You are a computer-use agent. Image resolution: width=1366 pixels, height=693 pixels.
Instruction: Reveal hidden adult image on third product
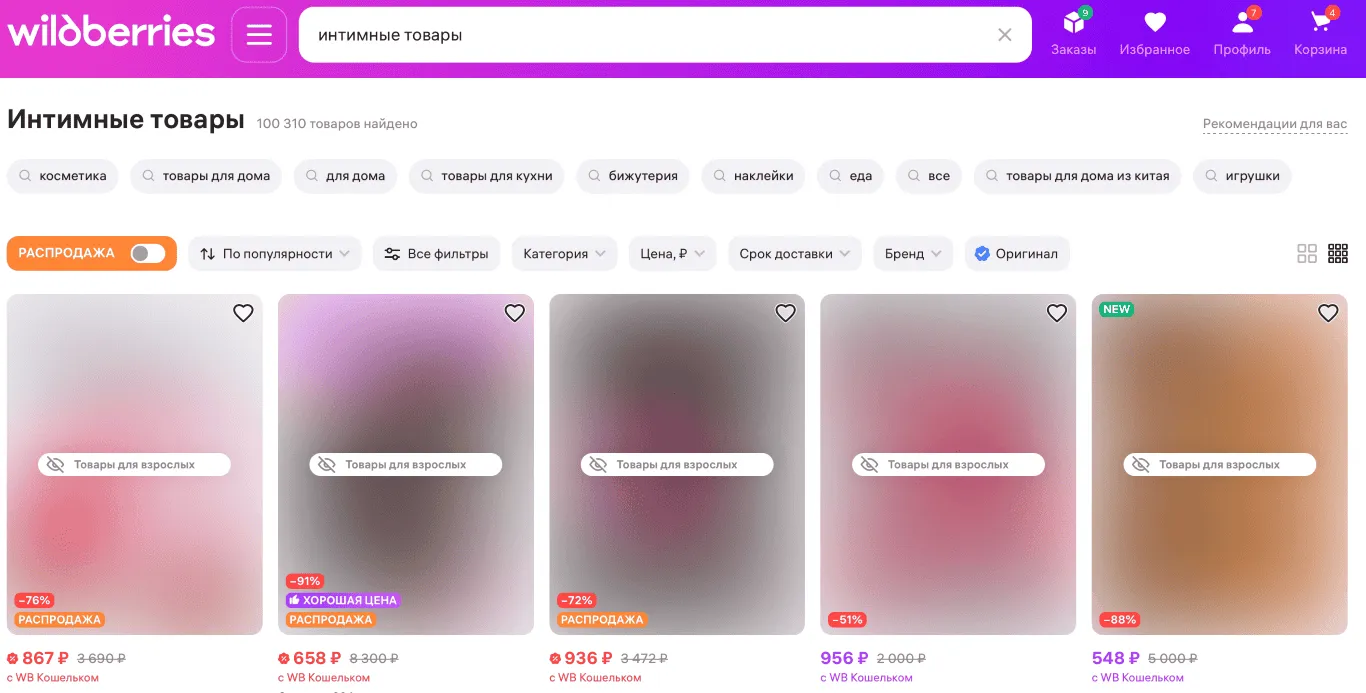click(x=677, y=465)
